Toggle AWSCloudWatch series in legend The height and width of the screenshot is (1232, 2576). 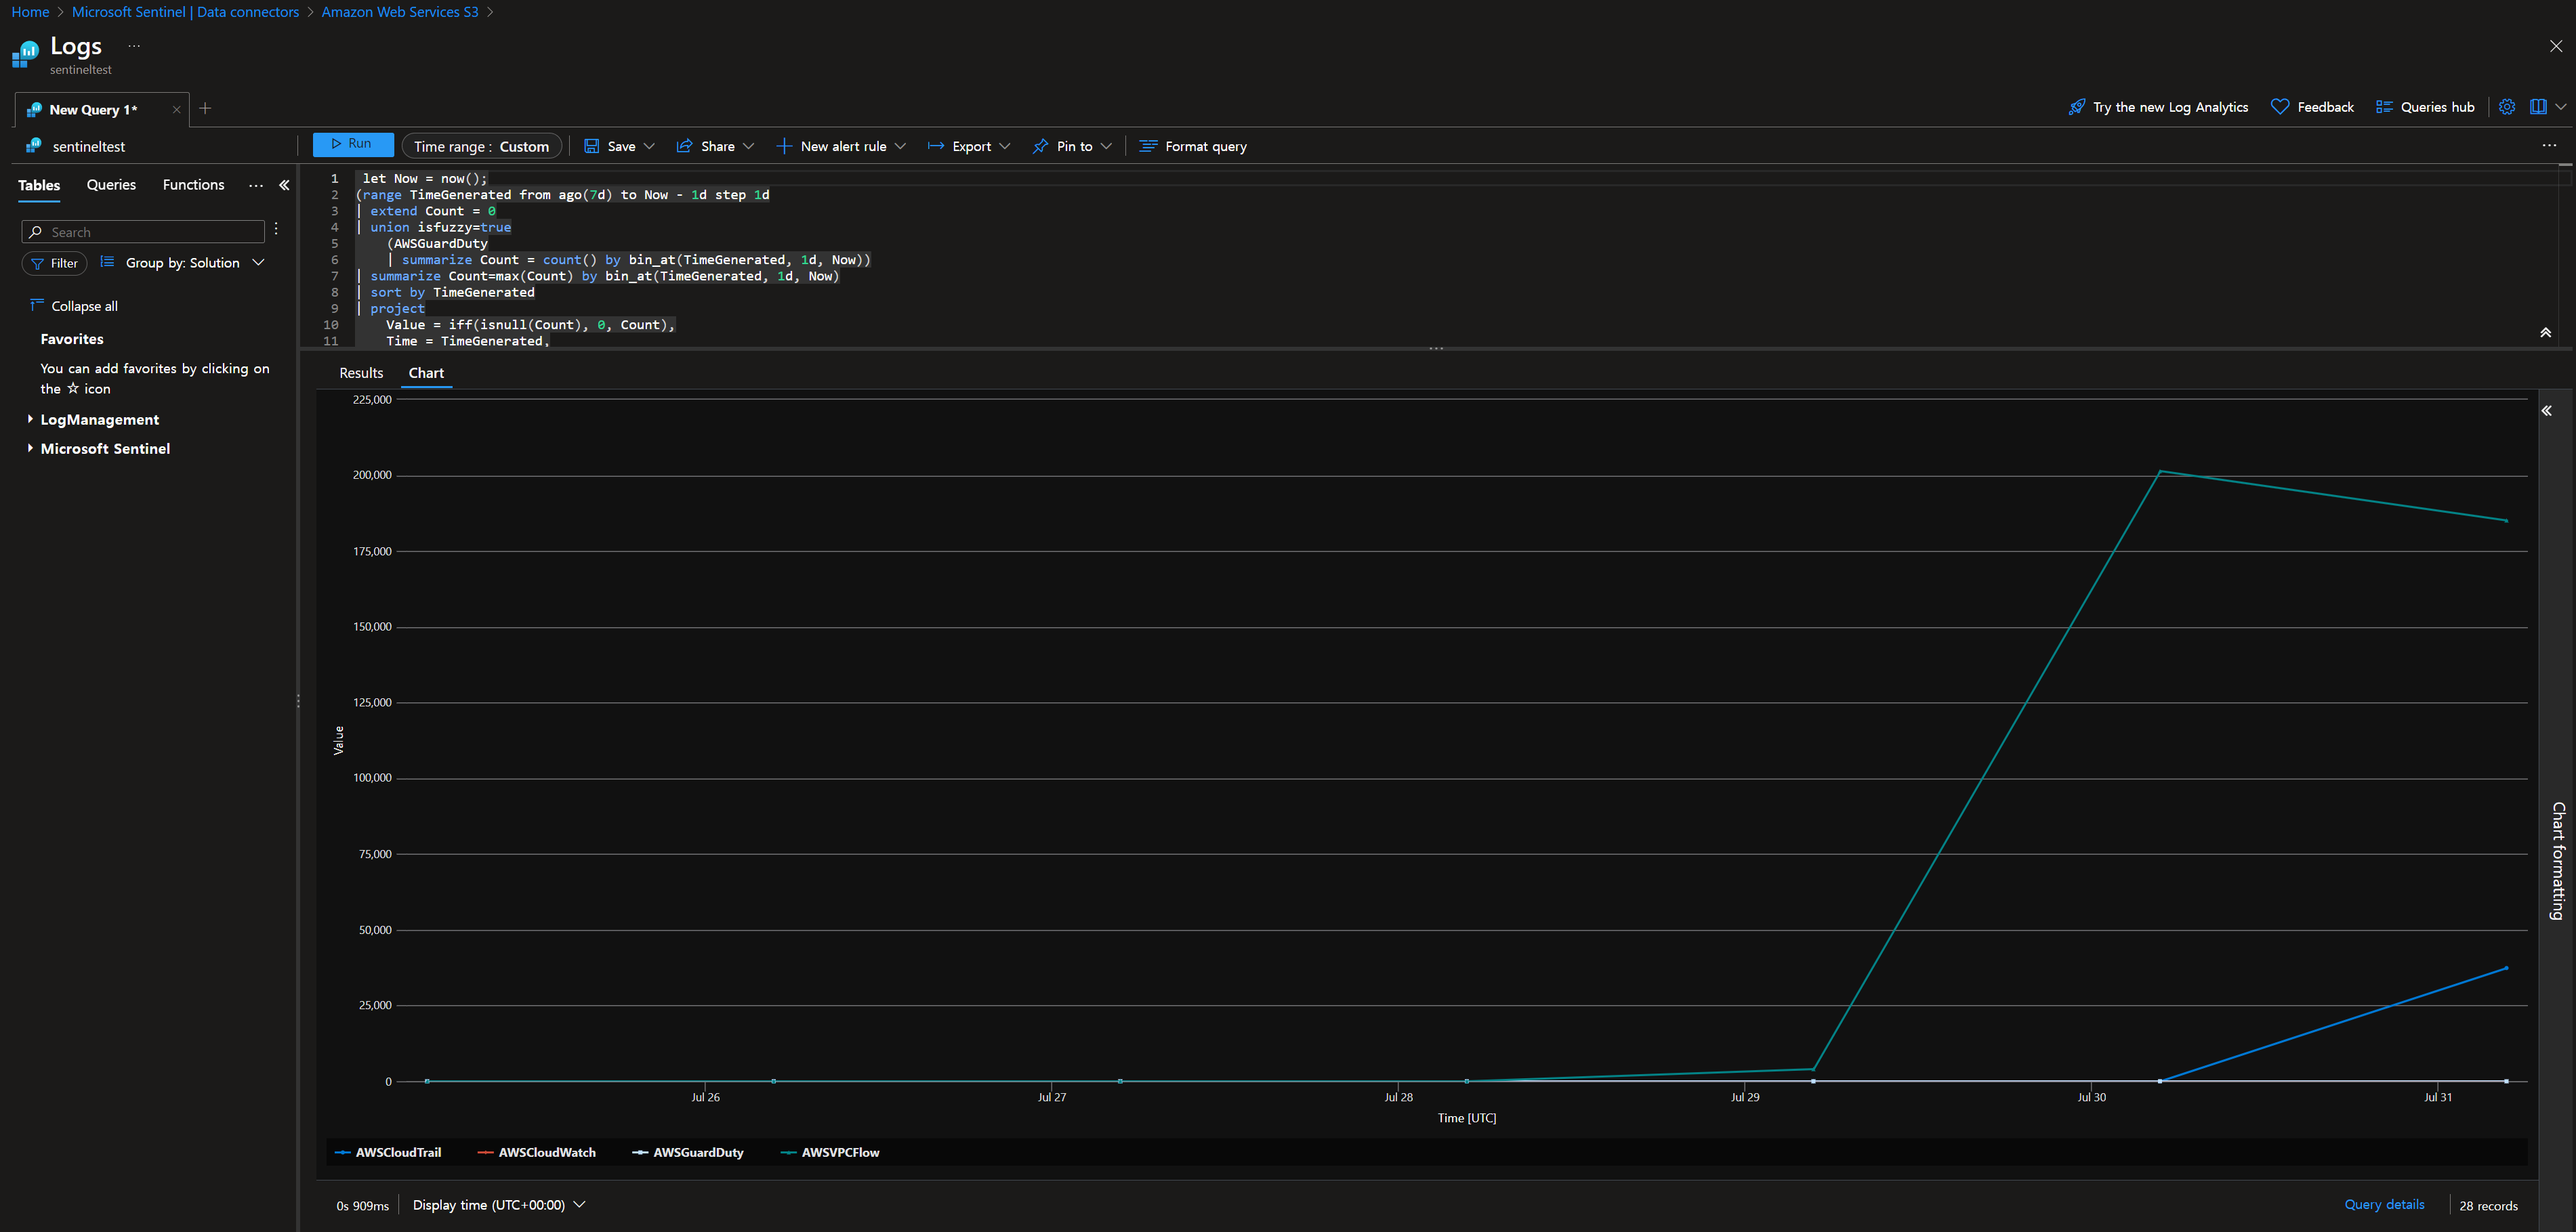[x=537, y=1152]
